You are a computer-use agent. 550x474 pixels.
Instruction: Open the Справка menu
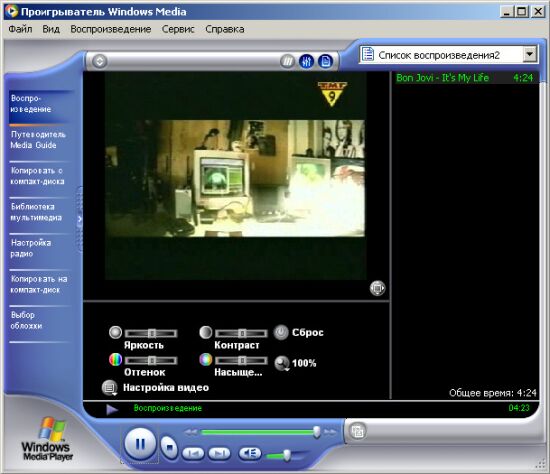coord(225,29)
